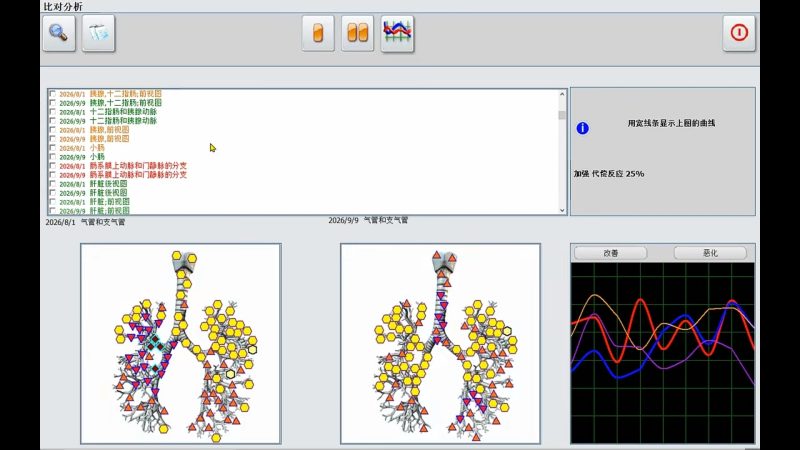Click the 改善 button
Viewport: 800px width, 450px height.
coord(611,253)
